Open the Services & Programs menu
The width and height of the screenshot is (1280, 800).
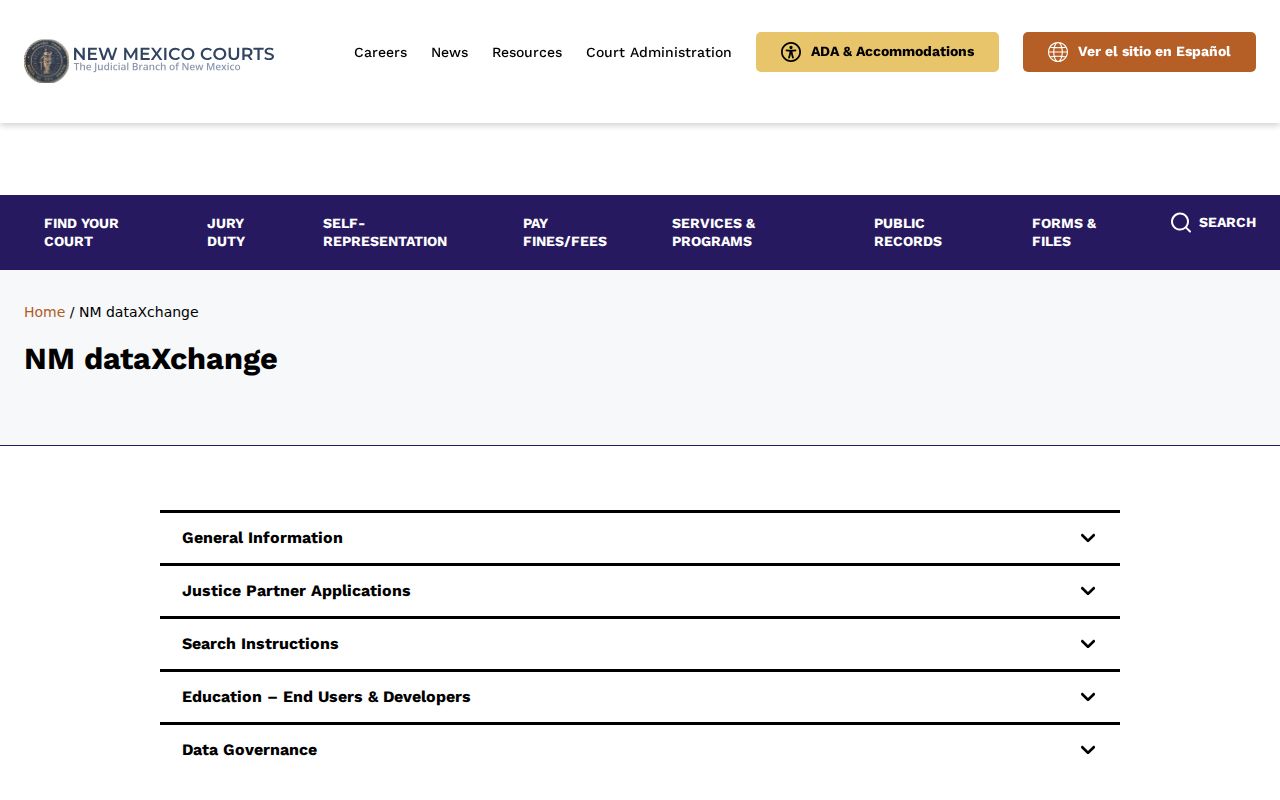(714, 232)
